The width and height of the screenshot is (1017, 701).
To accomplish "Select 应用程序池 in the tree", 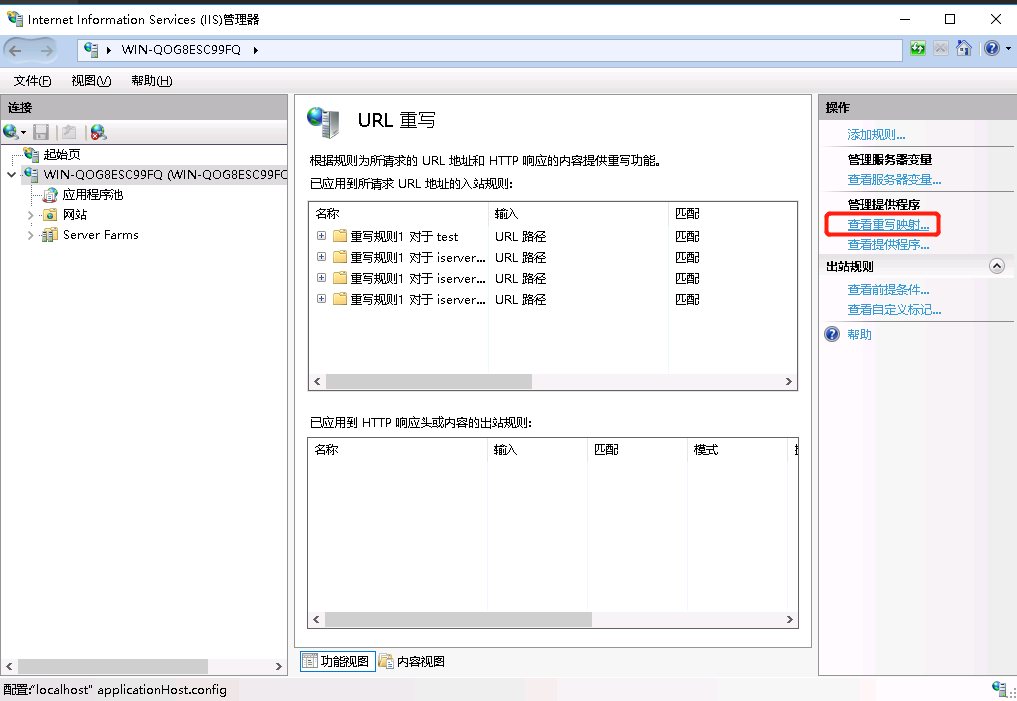I will (x=93, y=195).
